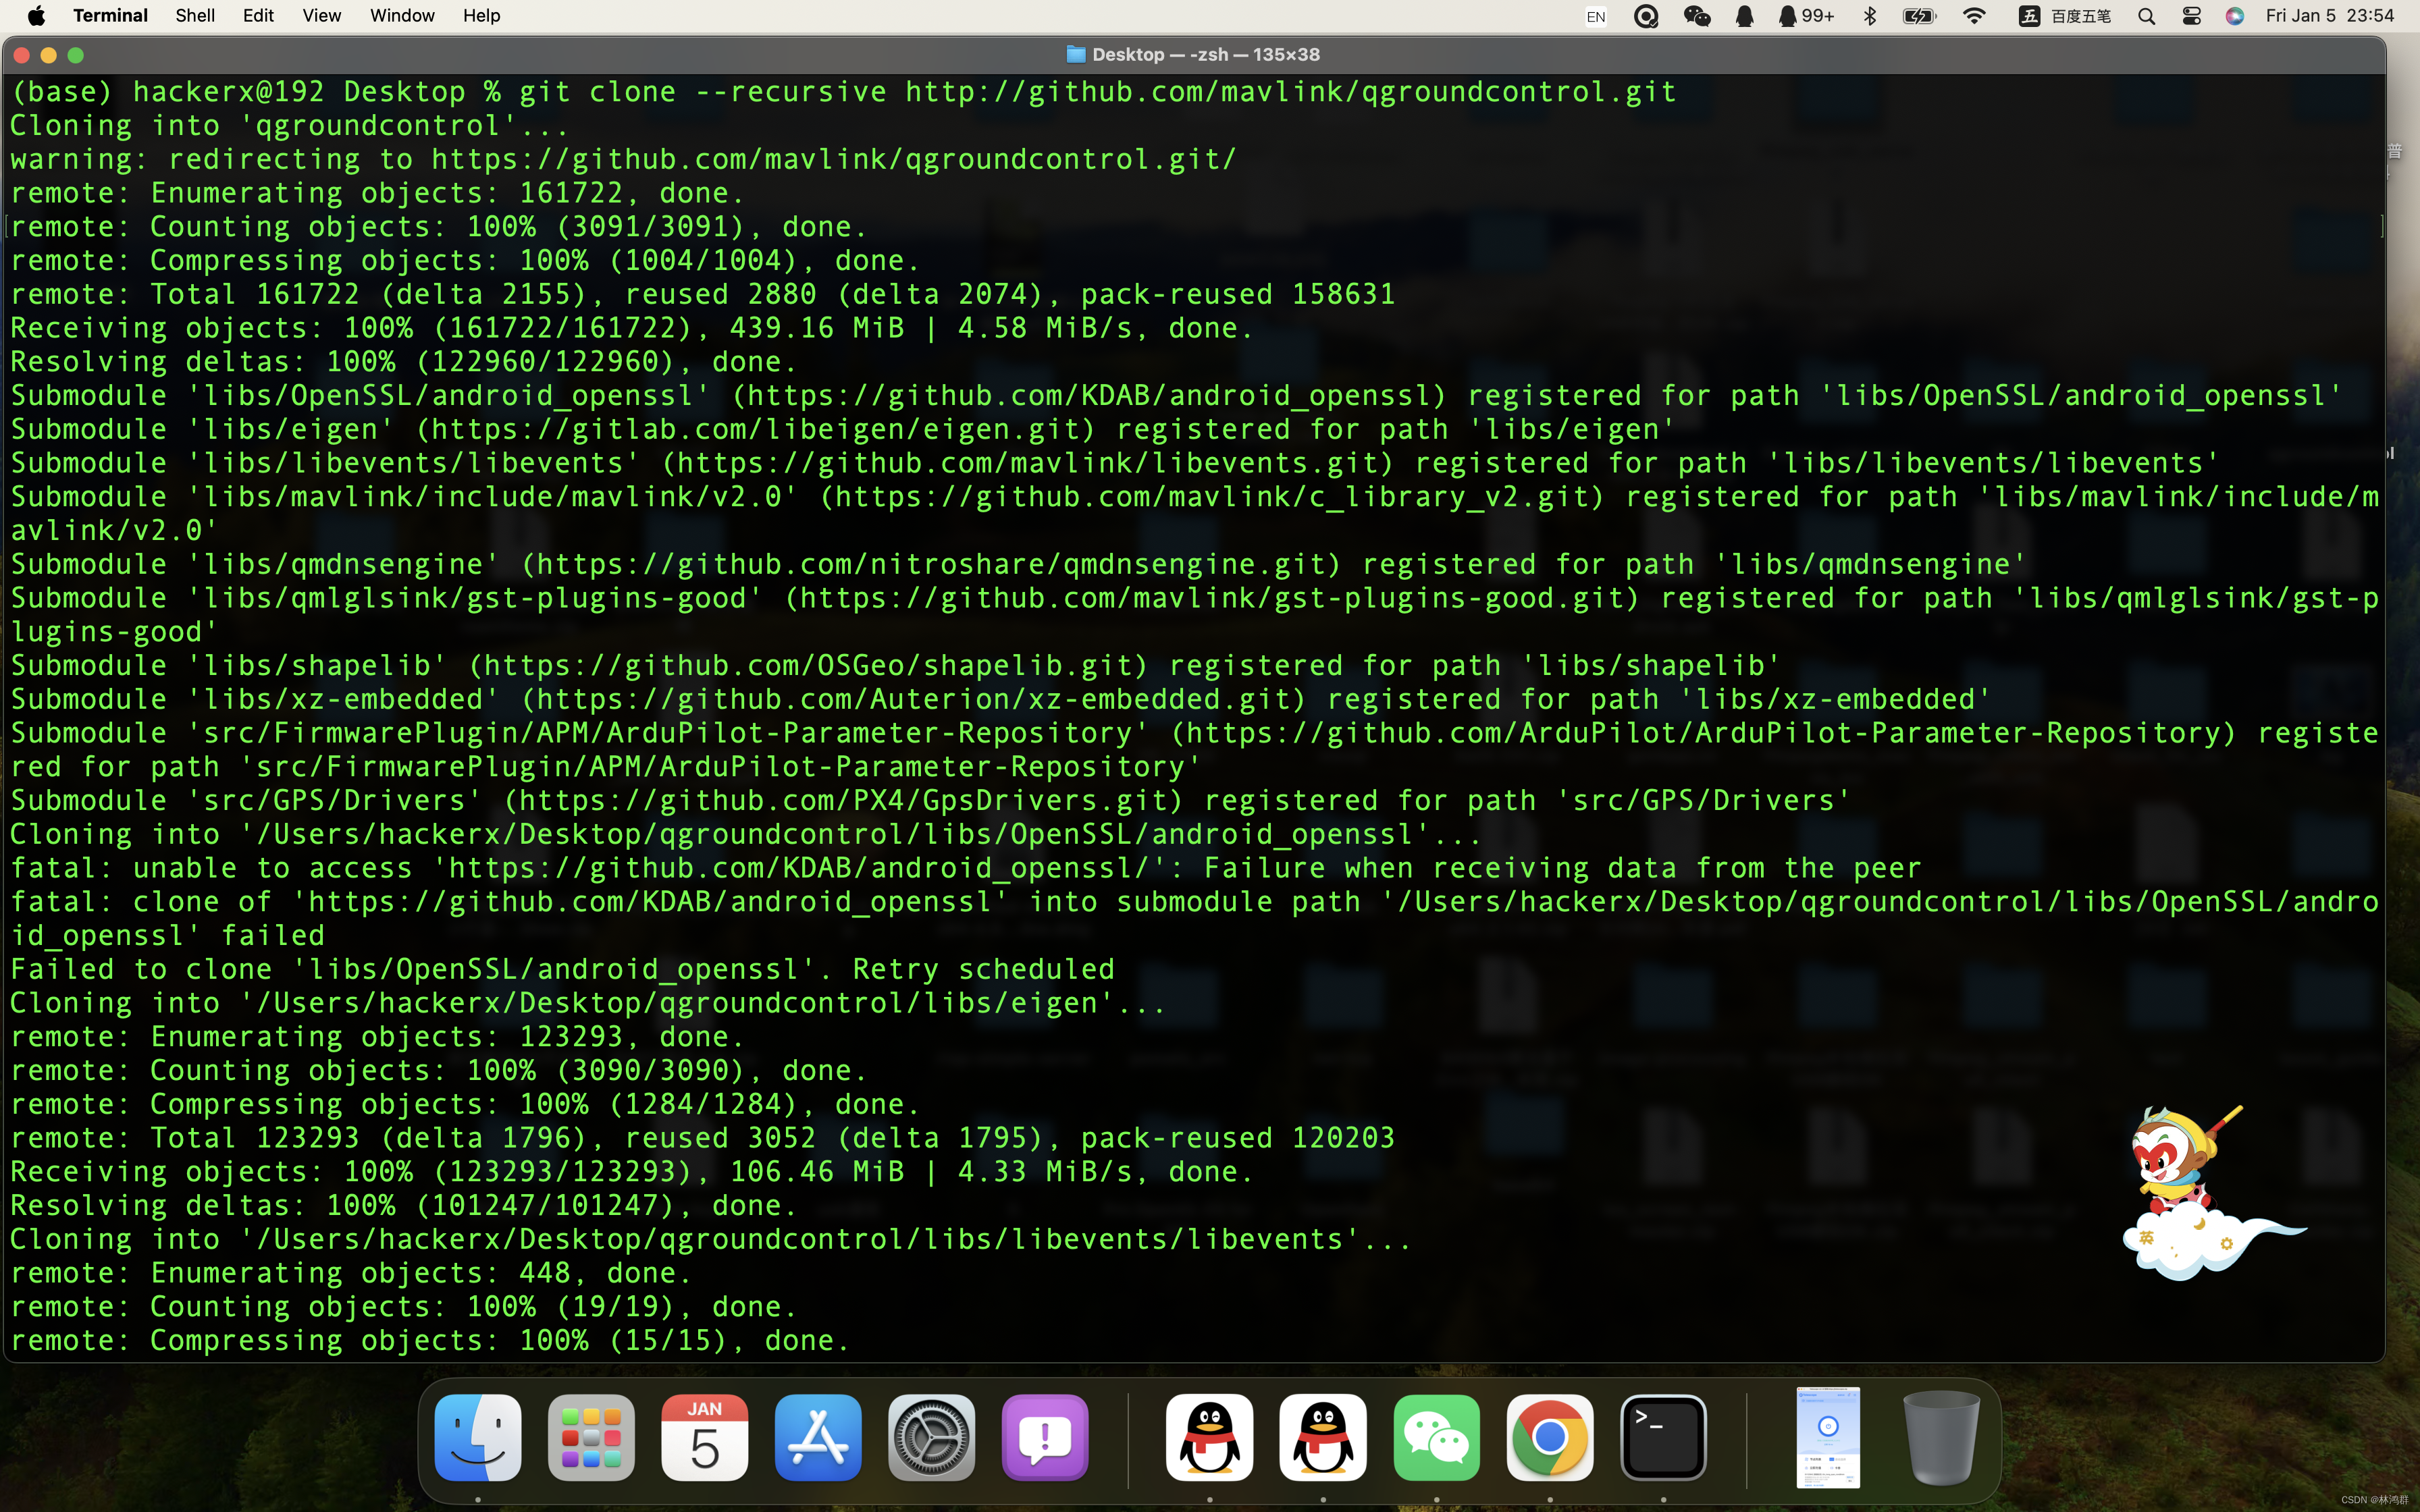Click the 百度五笔 input method item
Viewport: 2420px width, 1512px height.
tap(2064, 16)
